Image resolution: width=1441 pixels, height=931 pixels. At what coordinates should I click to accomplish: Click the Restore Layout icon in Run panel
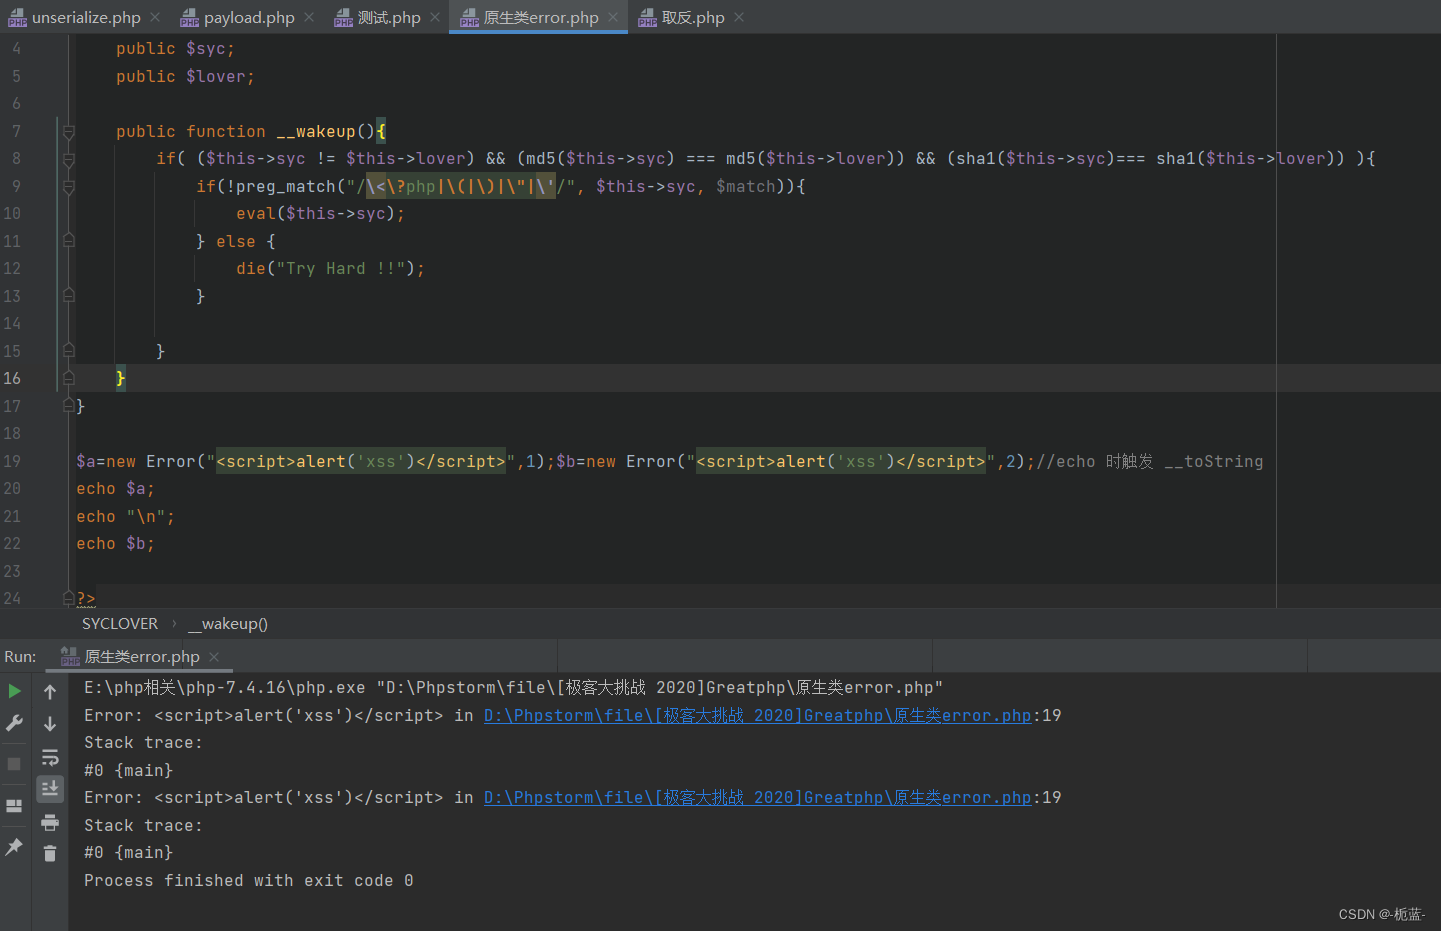point(14,806)
